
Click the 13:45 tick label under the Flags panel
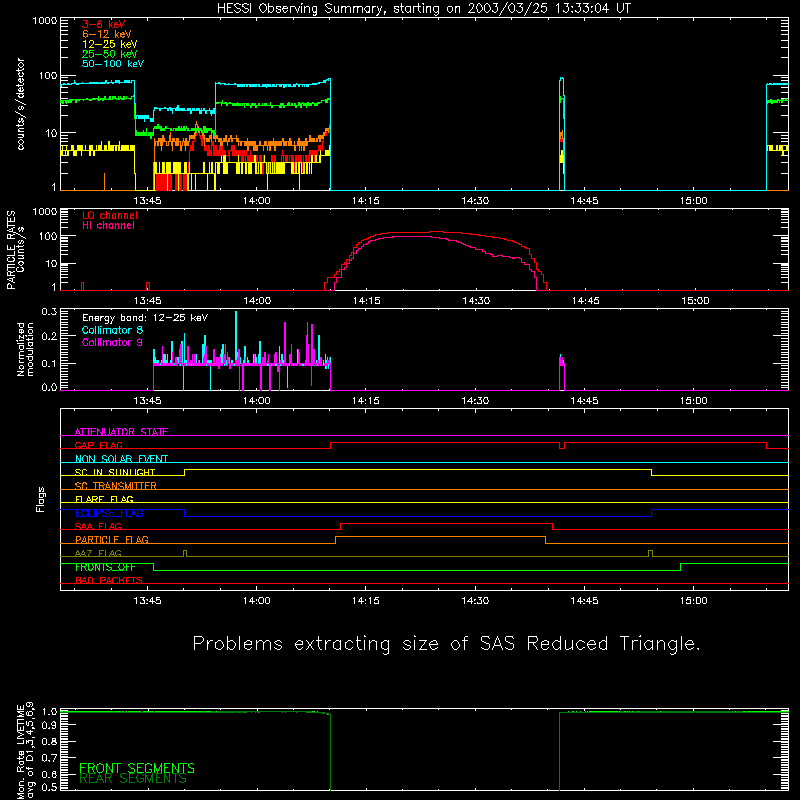pyautogui.click(x=147, y=601)
